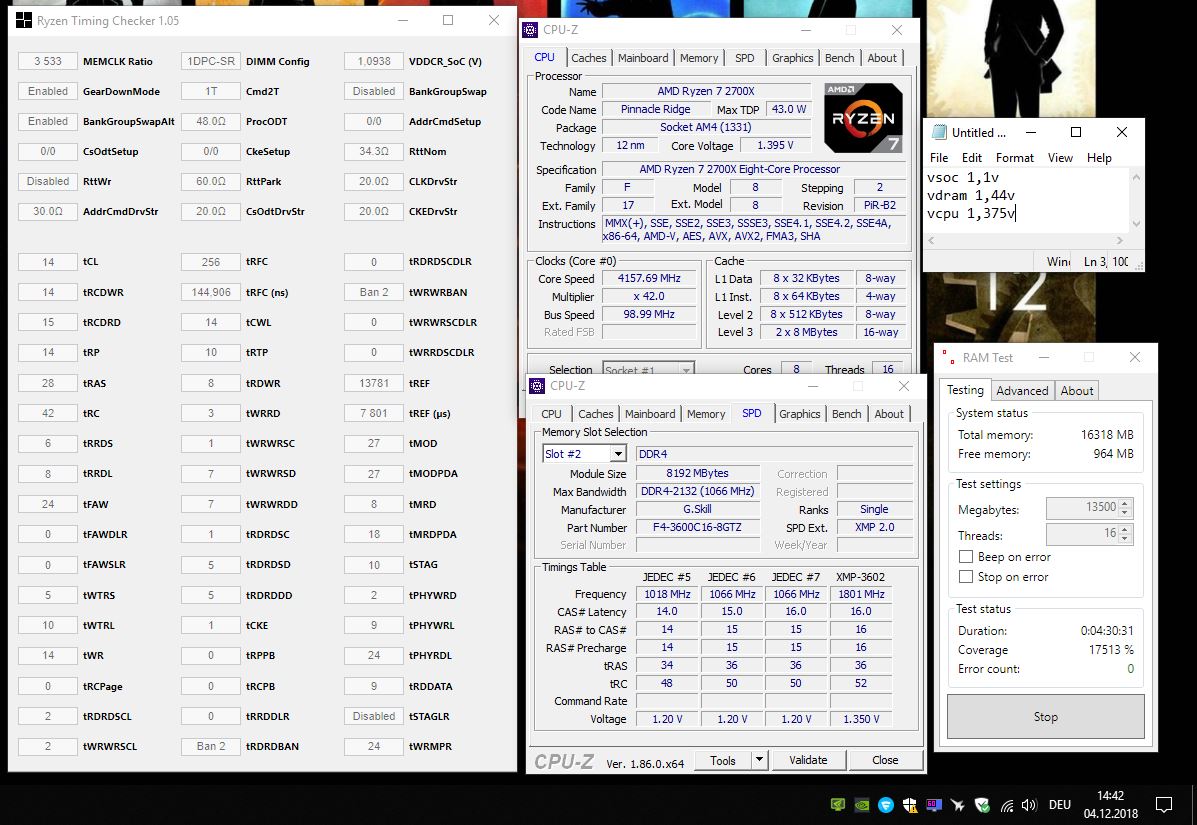Click the Part Number F4-3600C16-8GTZ field
Image resolution: width=1197 pixels, height=825 pixels.
pyautogui.click(x=697, y=527)
